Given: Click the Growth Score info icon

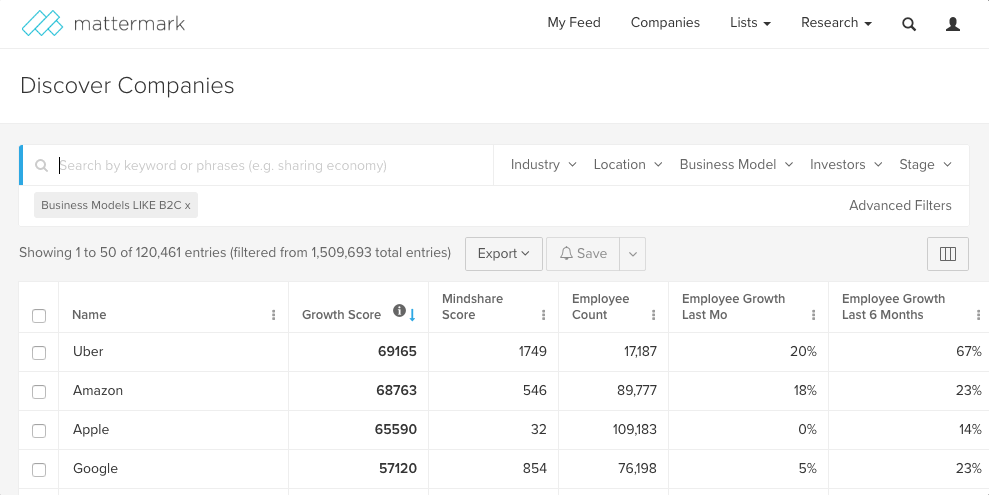Looking at the screenshot, I should (x=399, y=310).
